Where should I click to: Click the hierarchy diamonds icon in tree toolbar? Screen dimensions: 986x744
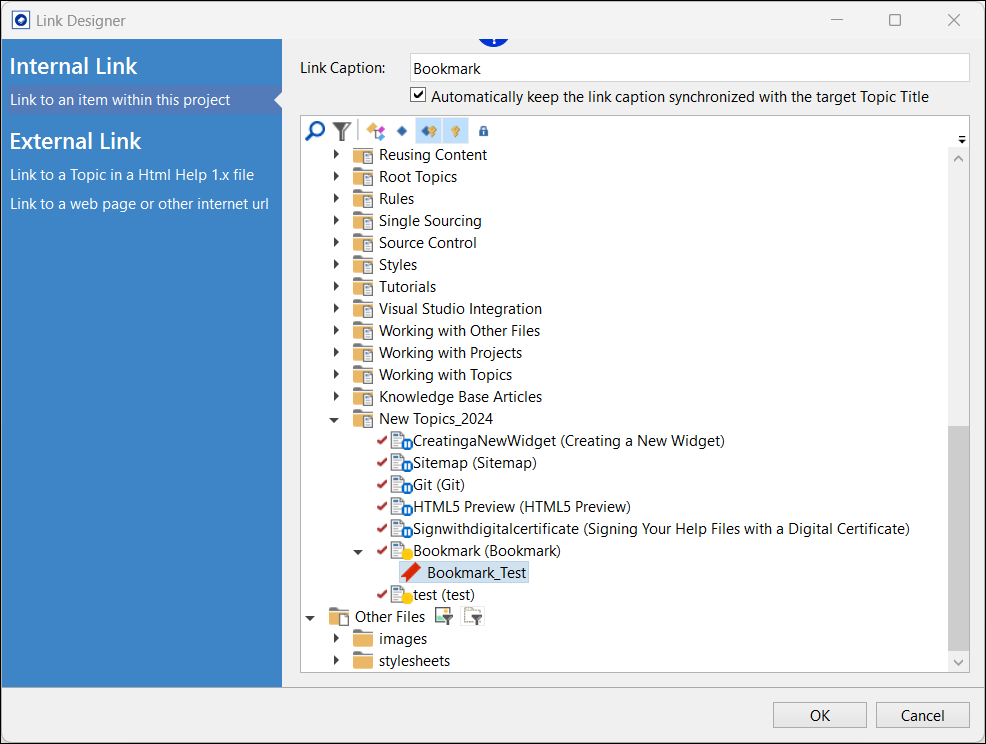[x=376, y=130]
